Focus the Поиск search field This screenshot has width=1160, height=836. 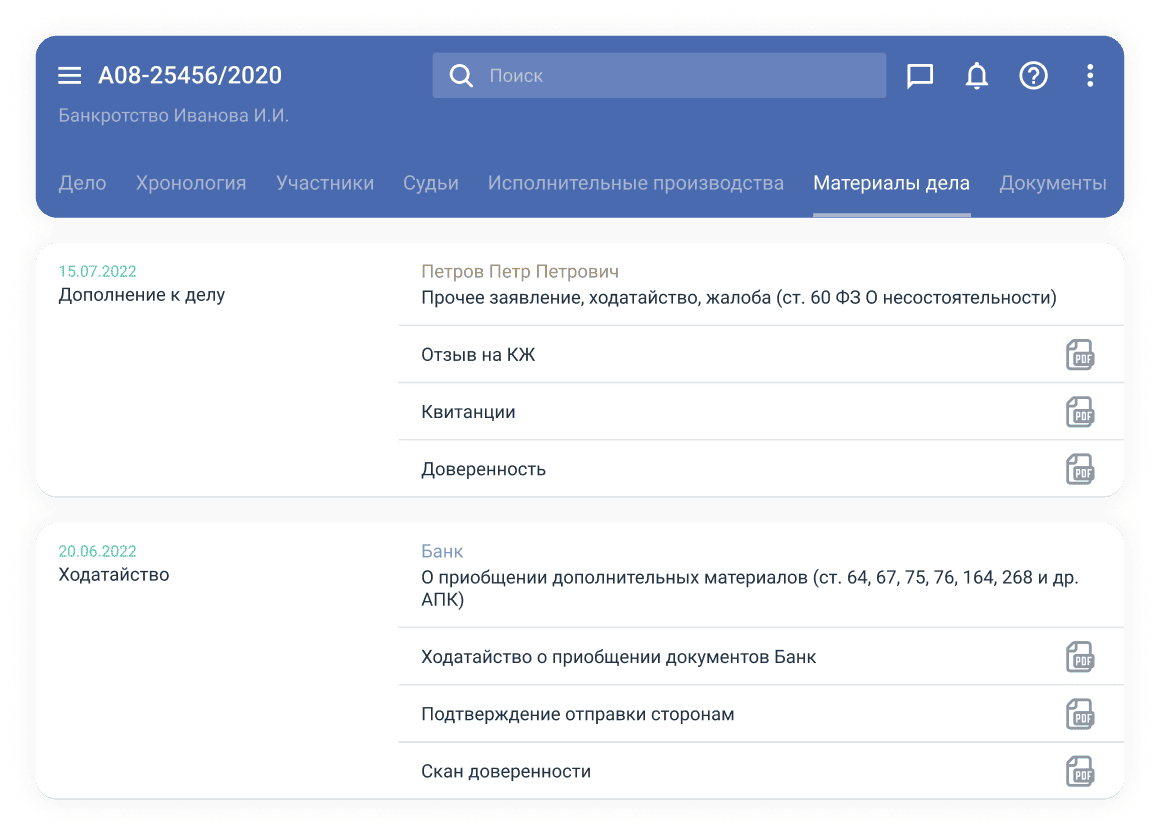point(659,75)
